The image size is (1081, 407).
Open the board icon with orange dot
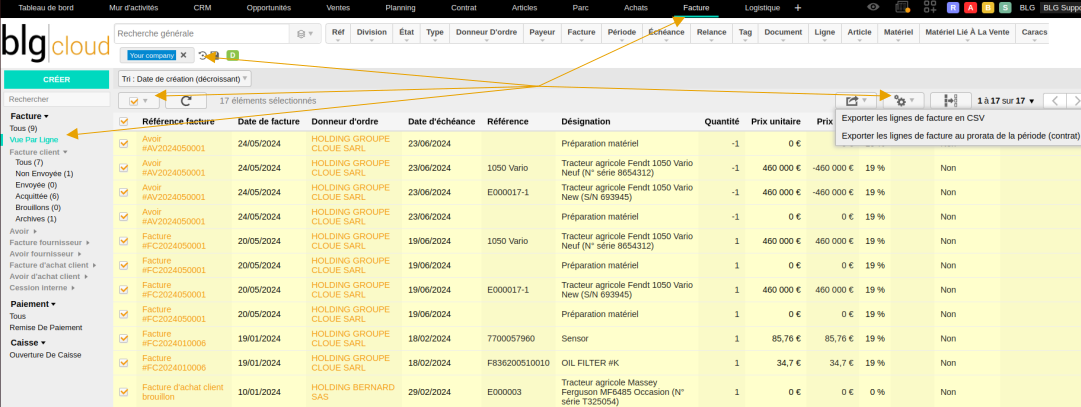(902, 7)
